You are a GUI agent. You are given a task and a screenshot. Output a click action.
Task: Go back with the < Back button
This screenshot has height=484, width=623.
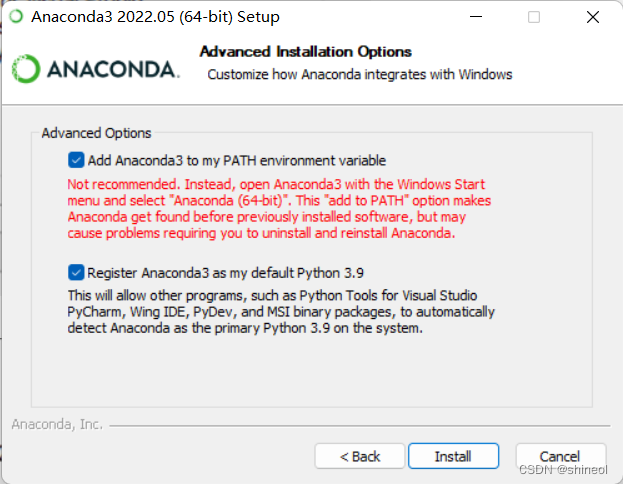(x=360, y=456)
